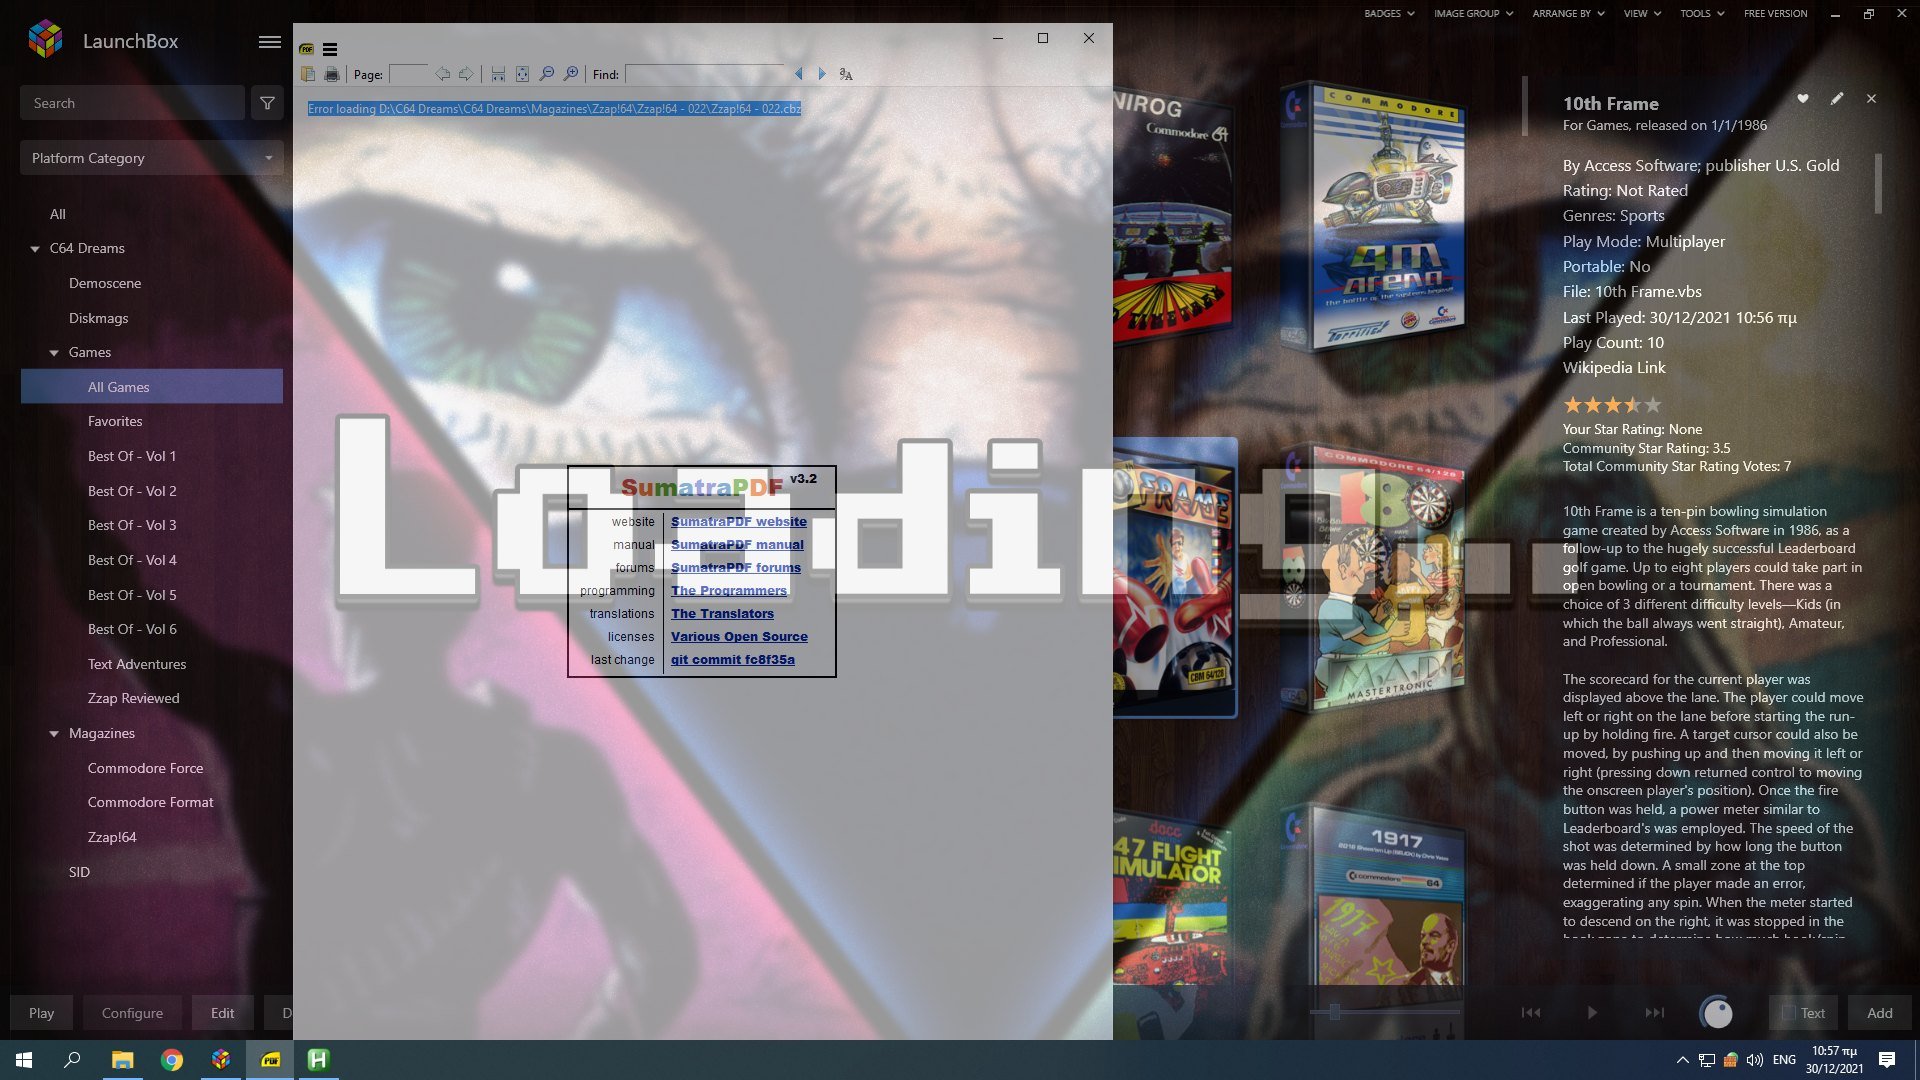Click the zoom out magnifier icon
1920x1080 pixels.
point(547,74)
